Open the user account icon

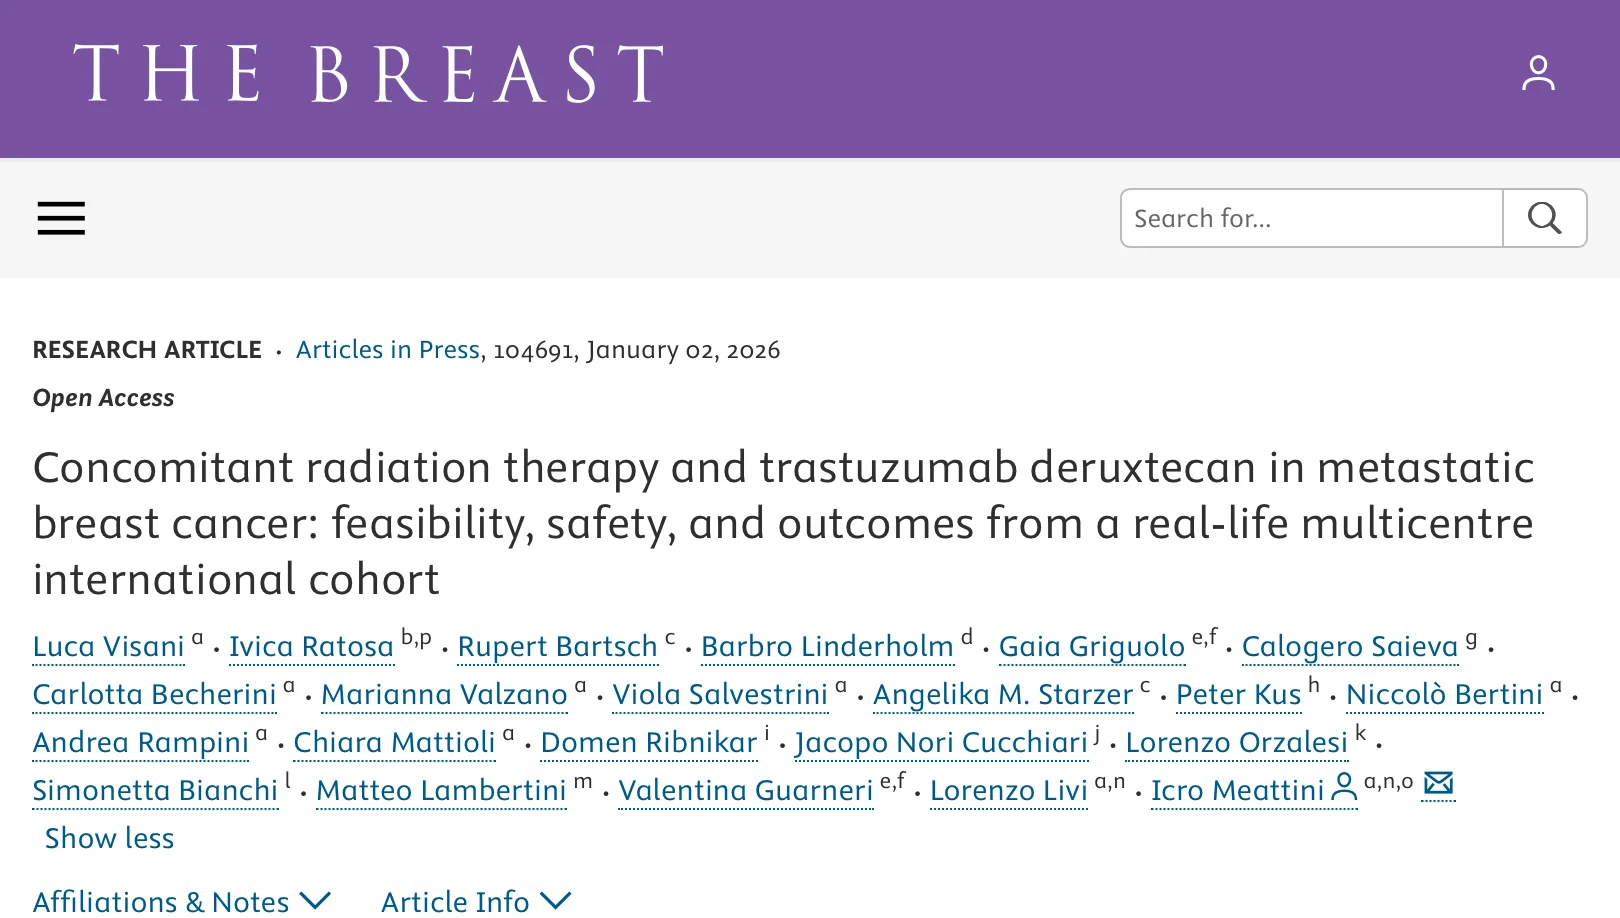1538,73
